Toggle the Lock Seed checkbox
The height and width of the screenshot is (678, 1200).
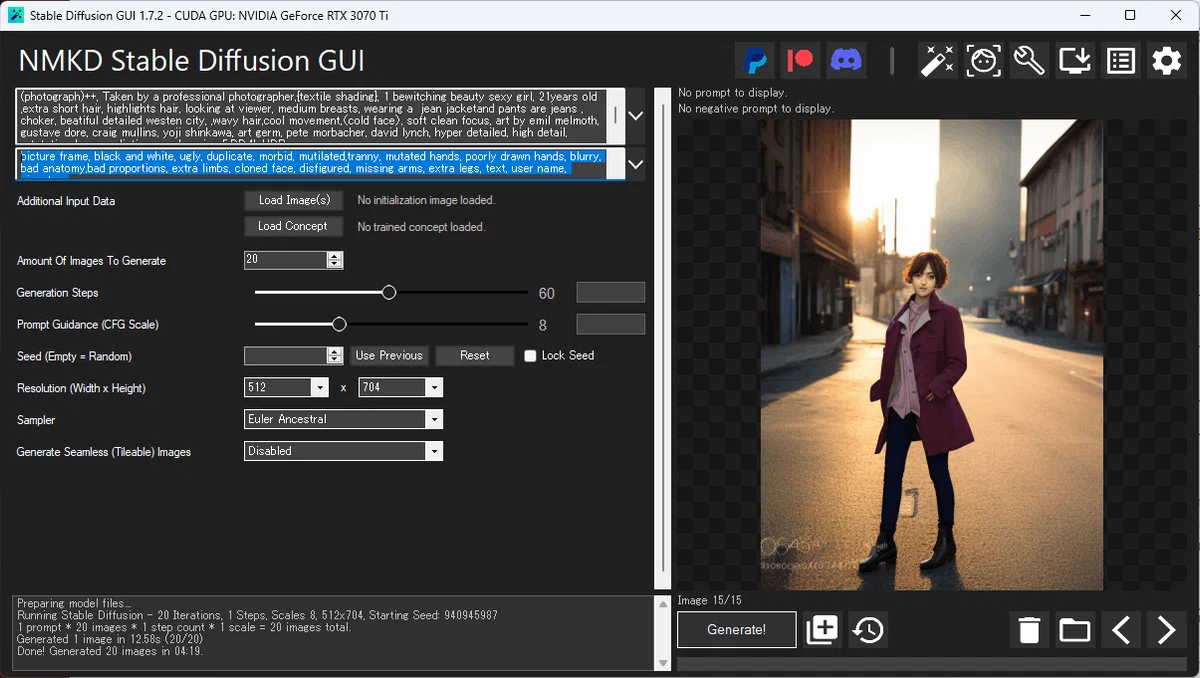pyautogui.click(x=530, y=356)
